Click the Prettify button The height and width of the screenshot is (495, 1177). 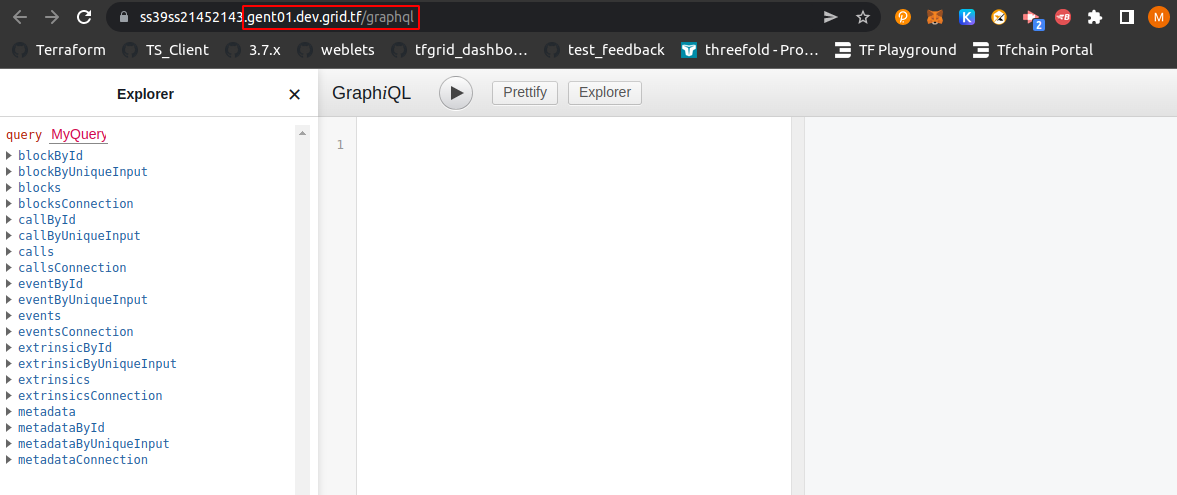pyautogui.click(x=525, y=92)
